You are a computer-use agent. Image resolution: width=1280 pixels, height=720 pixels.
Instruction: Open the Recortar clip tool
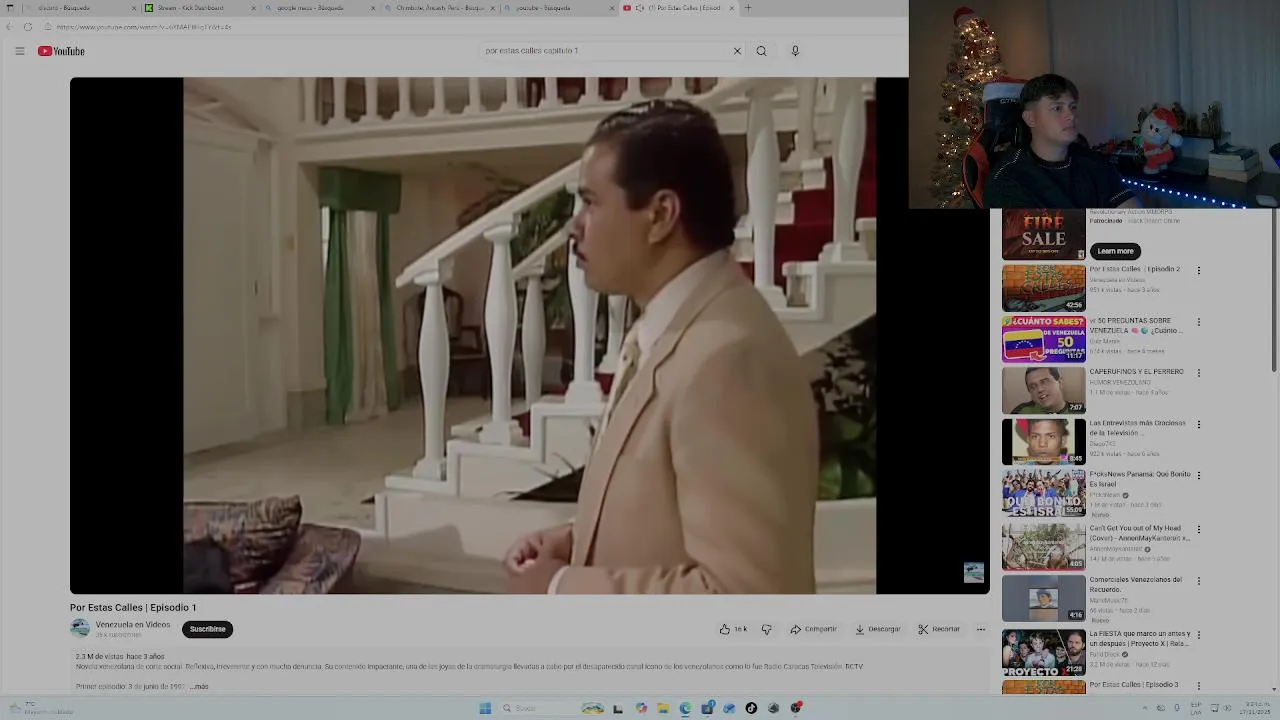point(939,629)
